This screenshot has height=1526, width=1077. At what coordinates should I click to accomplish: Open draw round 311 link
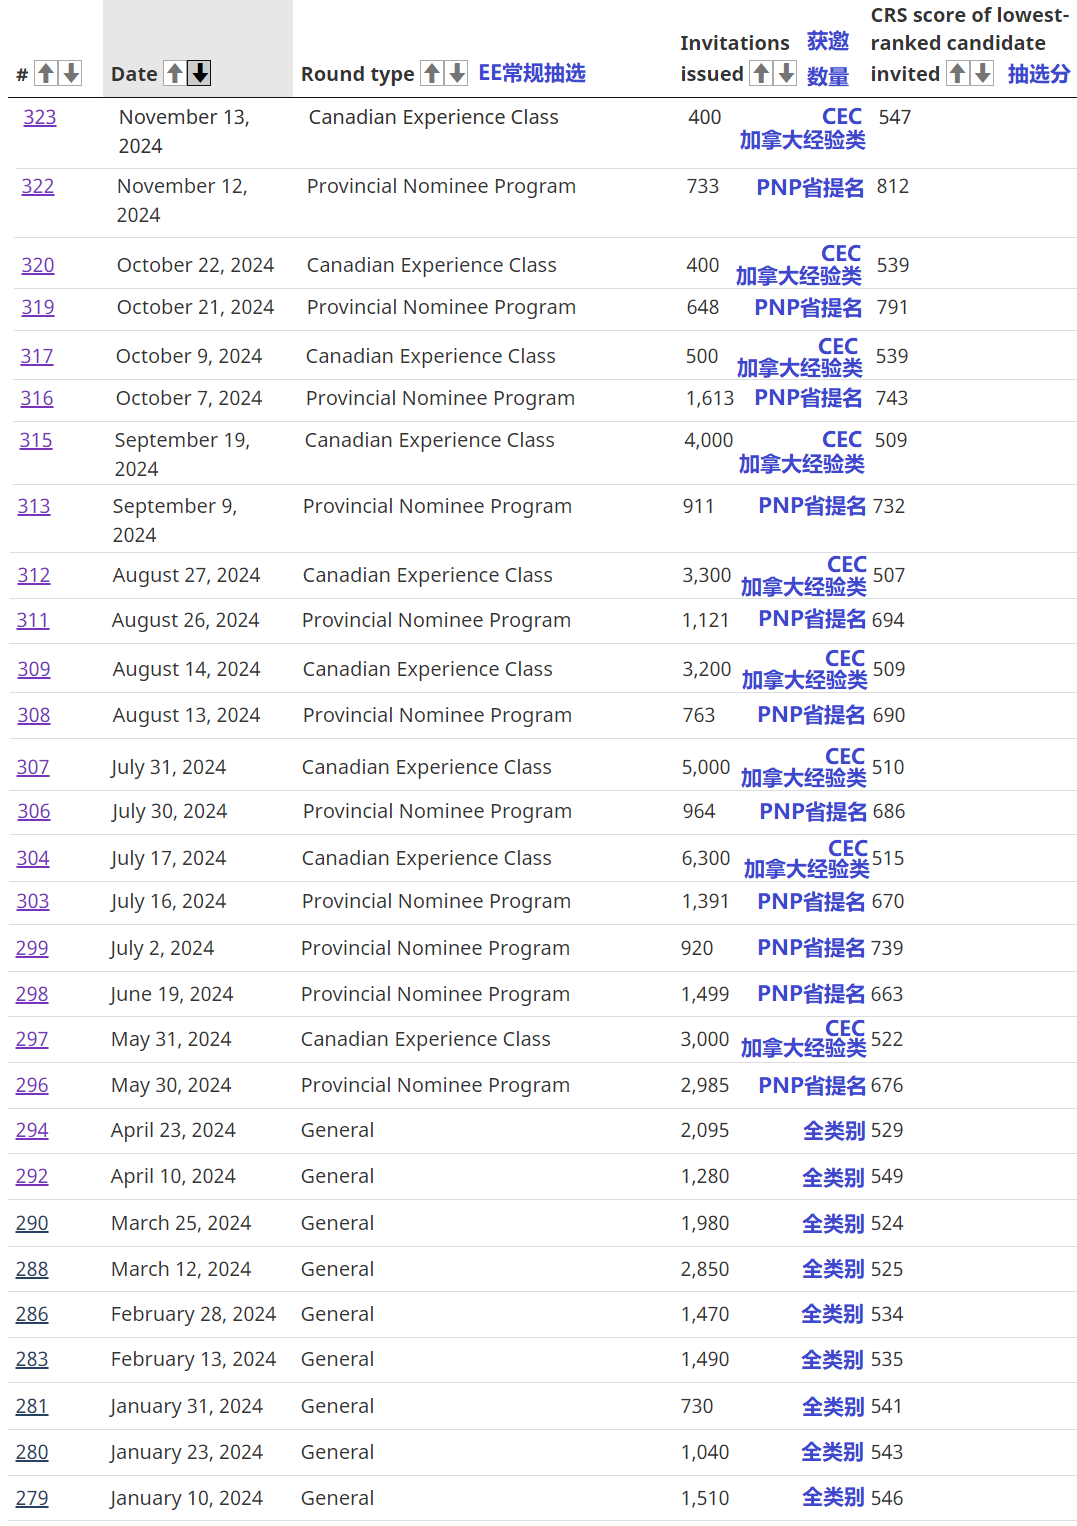[33, 620]
